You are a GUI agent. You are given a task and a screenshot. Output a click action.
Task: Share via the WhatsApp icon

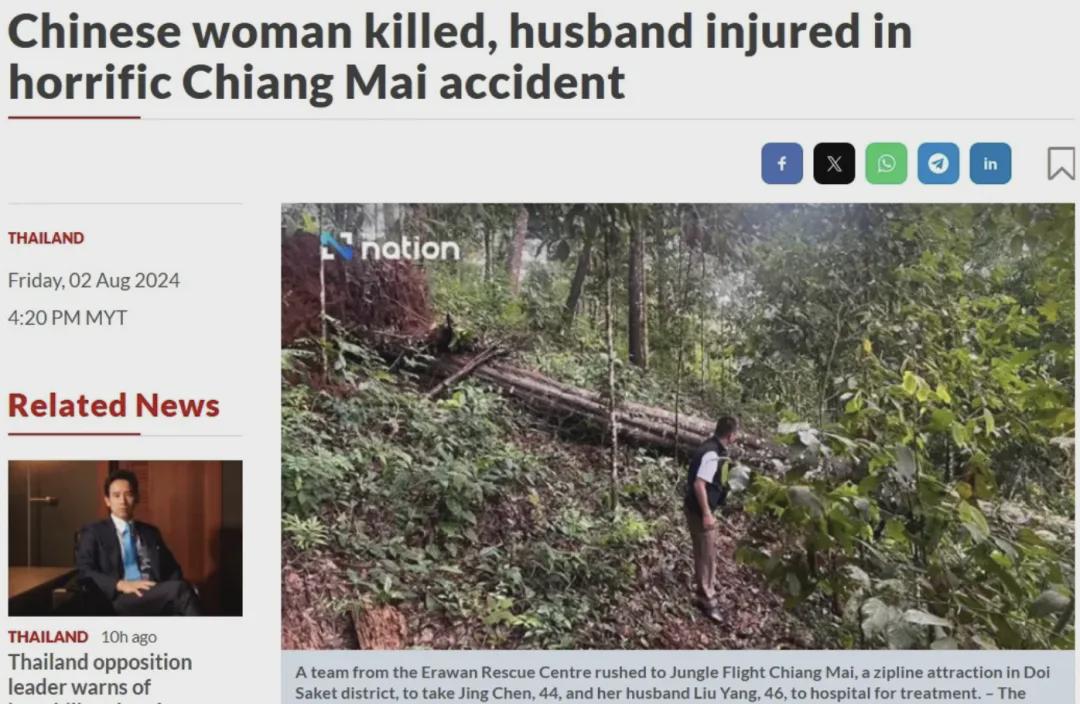(886, 163)
